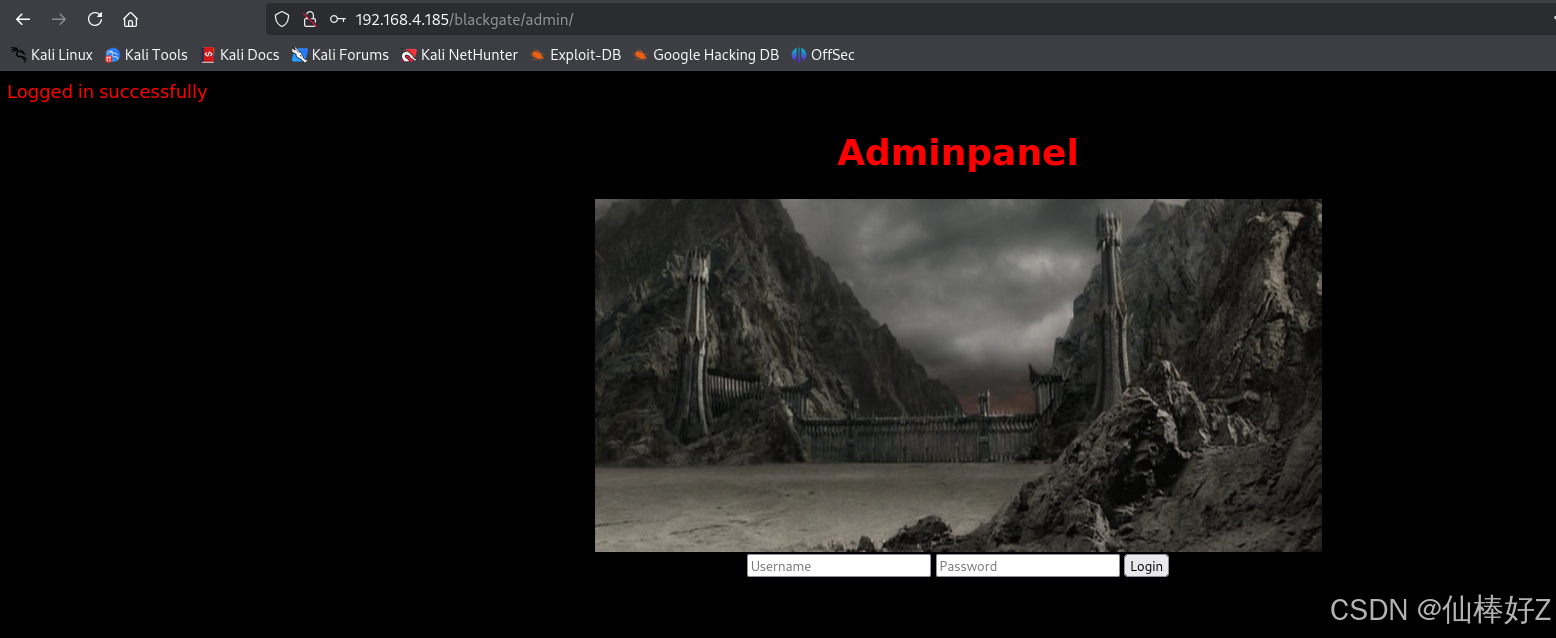The image size is (1556, 638).
Task: Click the insecure connection padlock icon
Action: [x=310, y=19]
